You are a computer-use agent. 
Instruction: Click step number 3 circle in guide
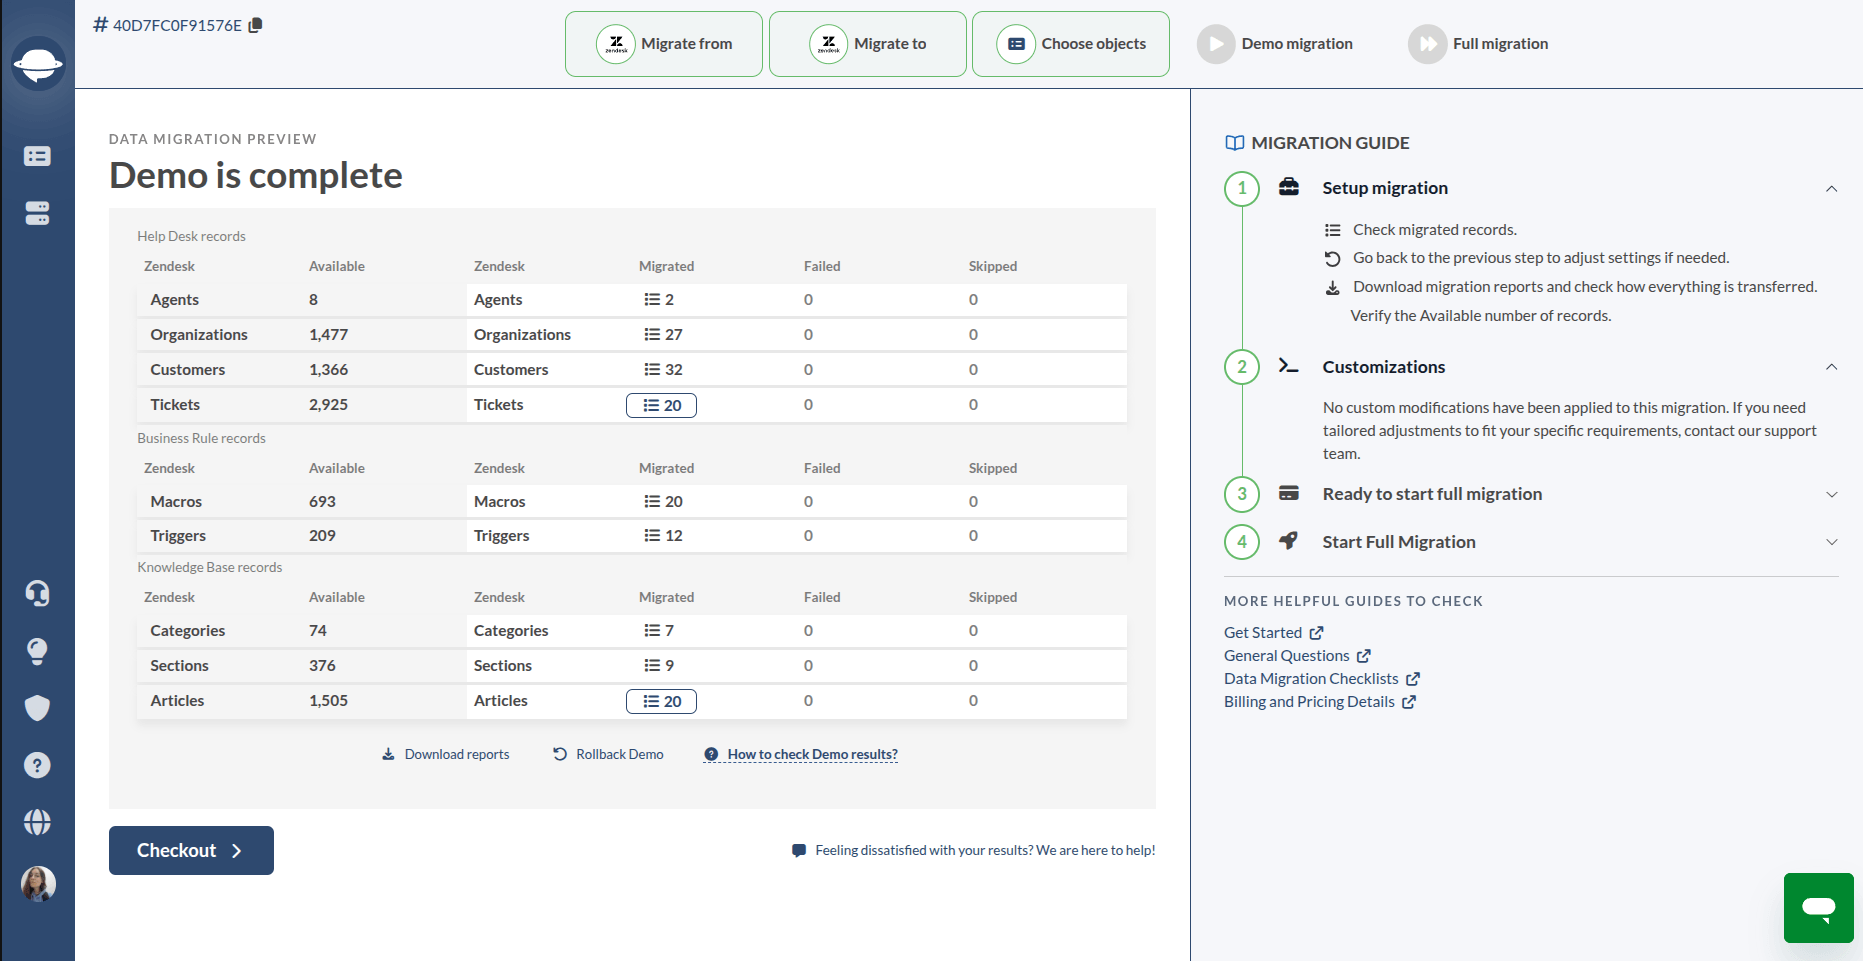click(x=1242, y=494)
